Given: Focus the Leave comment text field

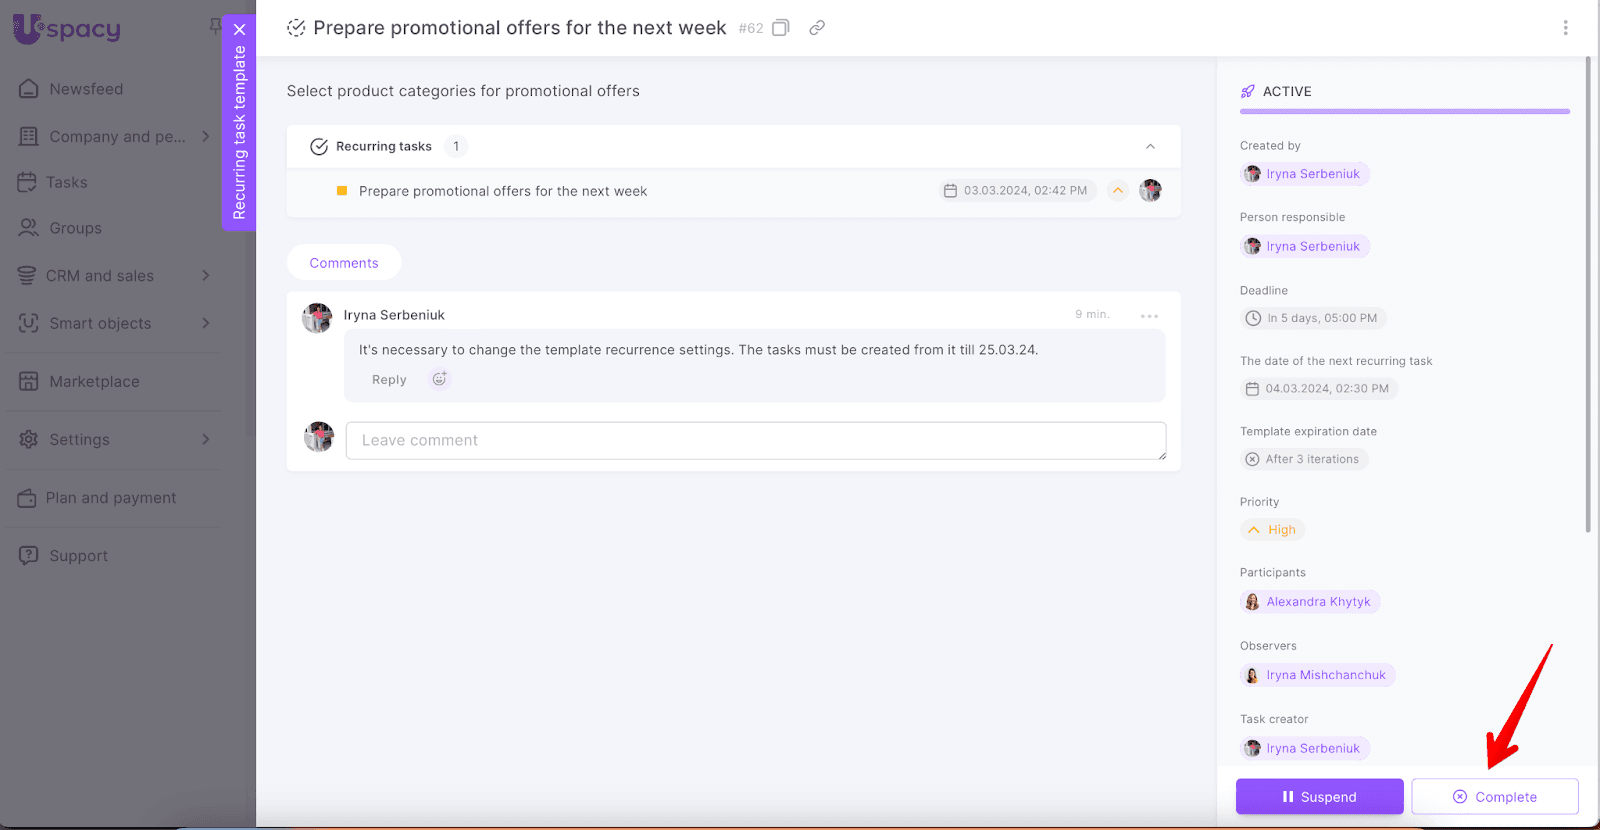Looking at the screenshot, I should tap(755, 440).
